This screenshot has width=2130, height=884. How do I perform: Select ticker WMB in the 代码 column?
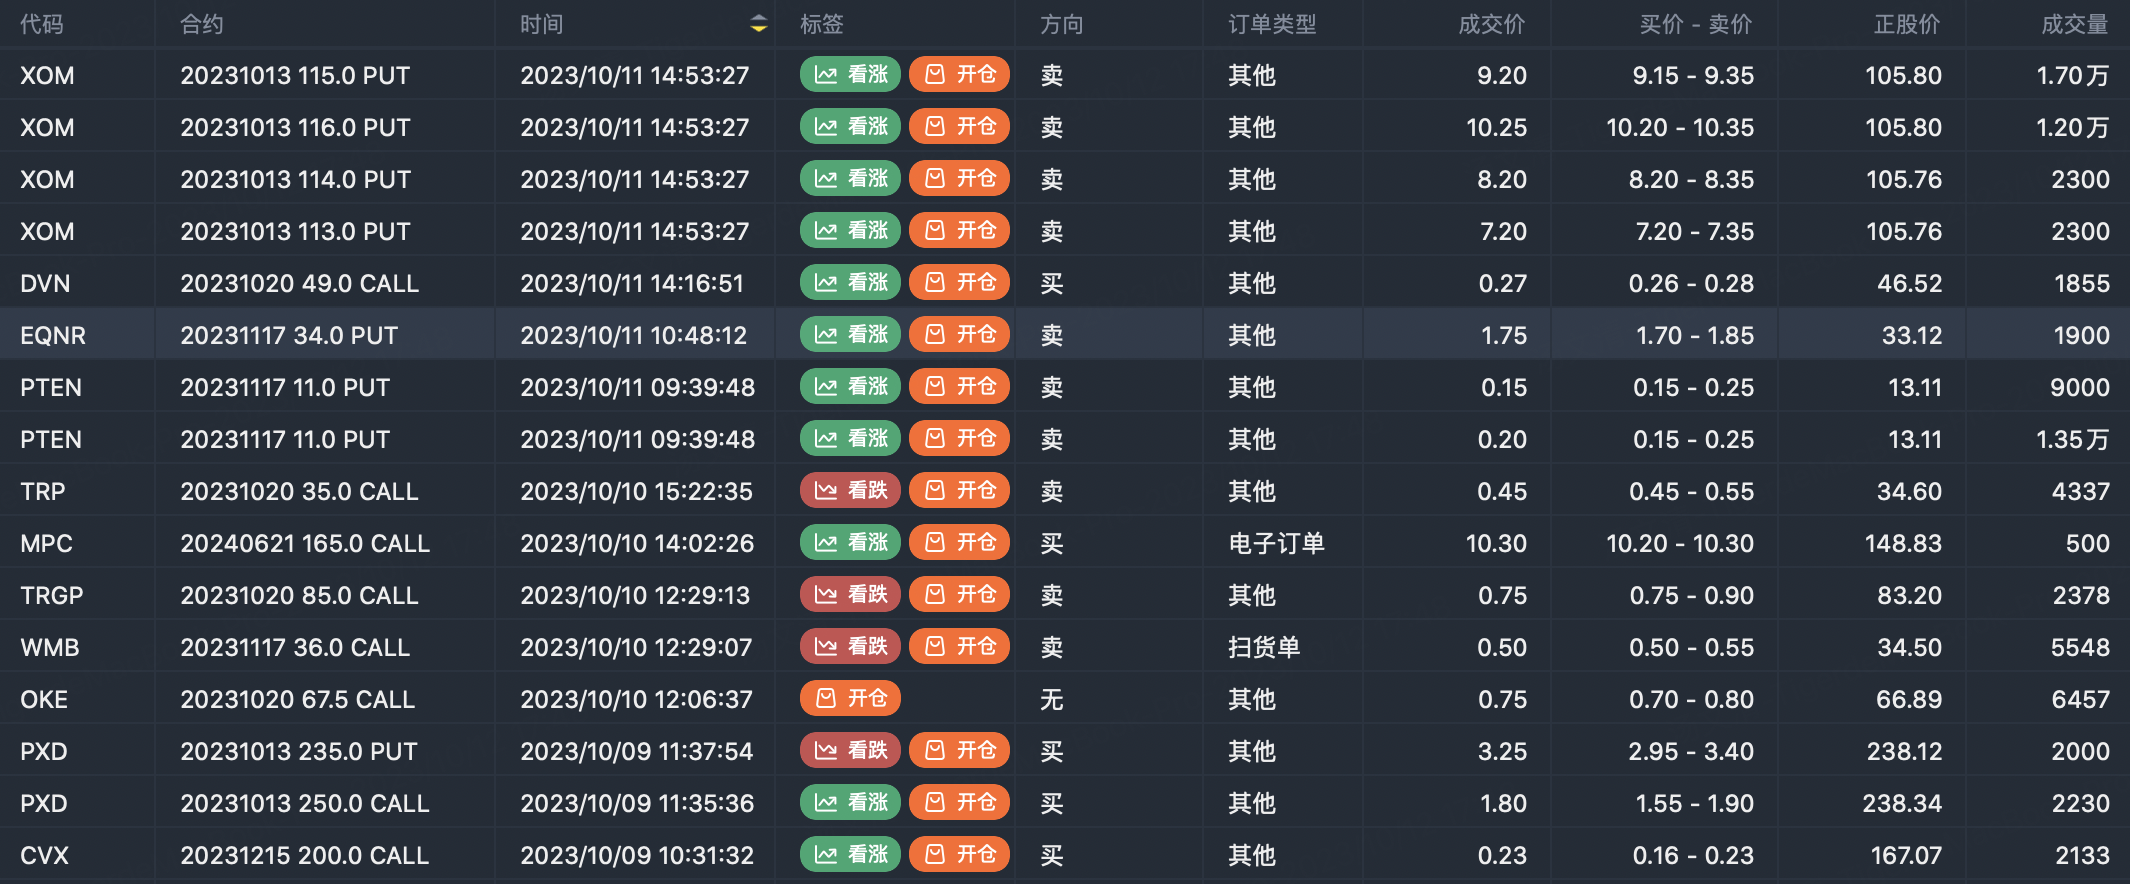coord(50,647)
